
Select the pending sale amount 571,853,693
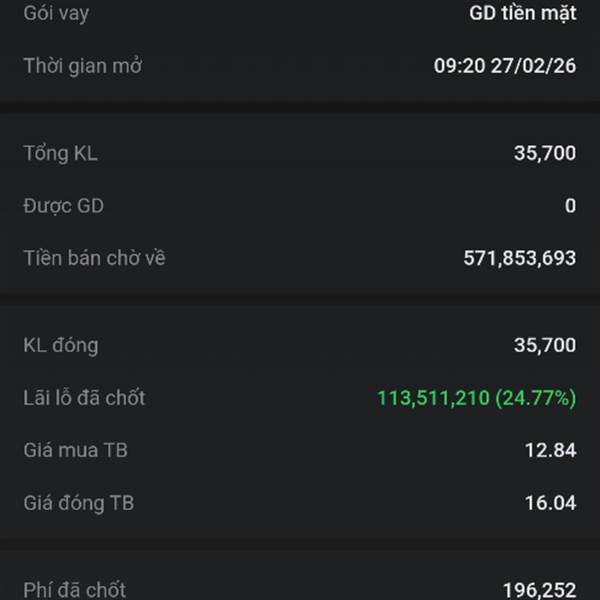[x=519, y=258]
